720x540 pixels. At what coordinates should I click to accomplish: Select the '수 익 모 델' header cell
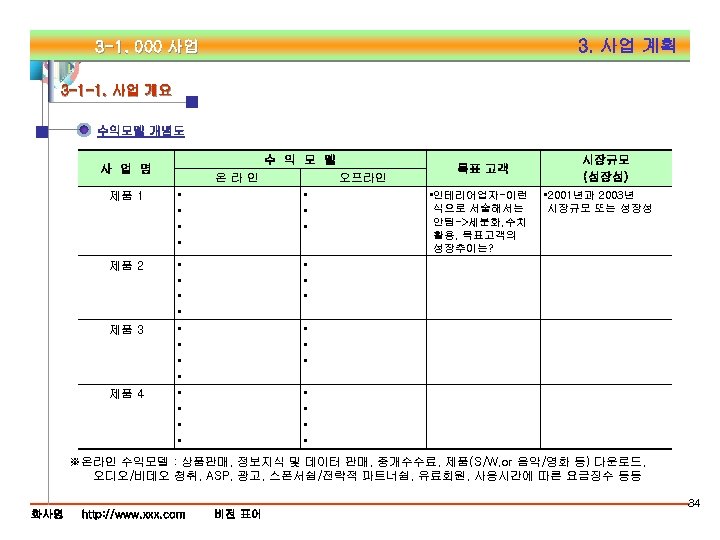[x=300, y=160]
